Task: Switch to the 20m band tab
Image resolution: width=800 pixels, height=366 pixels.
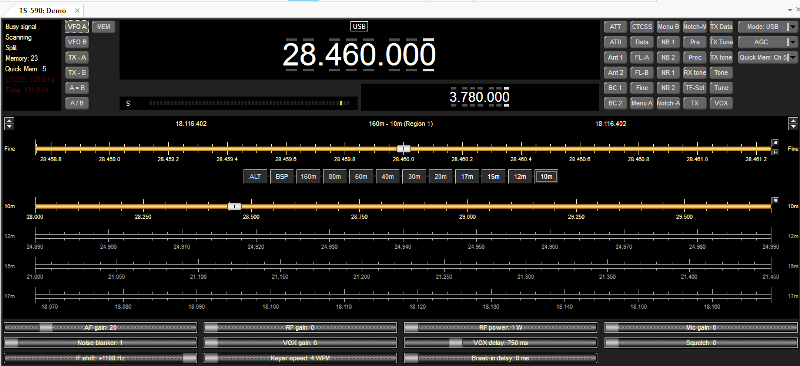Action: click(440, 177)
